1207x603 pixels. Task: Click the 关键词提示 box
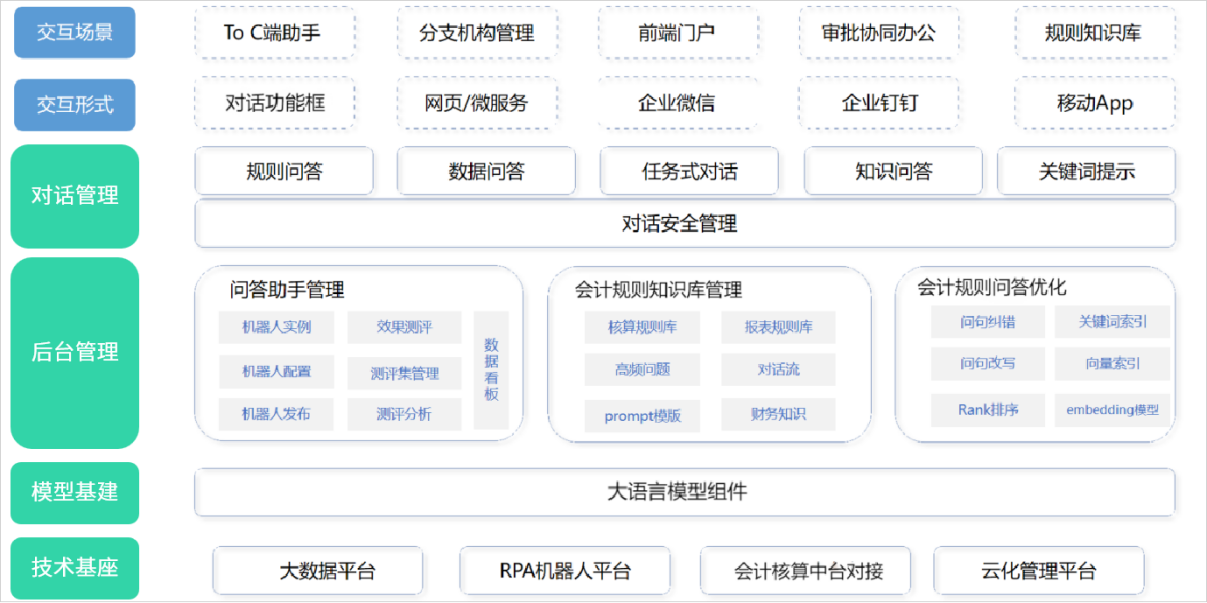[x=1086, y=171]
